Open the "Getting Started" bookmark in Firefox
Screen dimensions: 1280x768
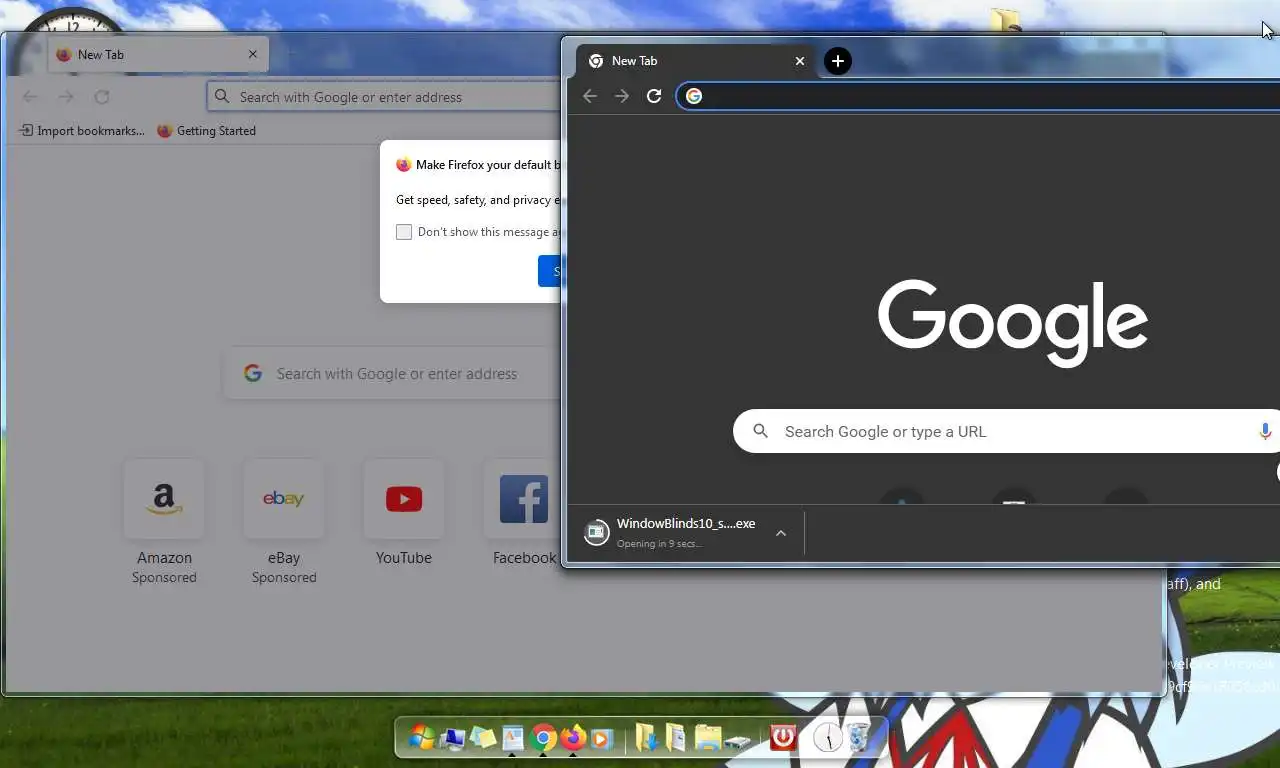(x=206, y=131)
